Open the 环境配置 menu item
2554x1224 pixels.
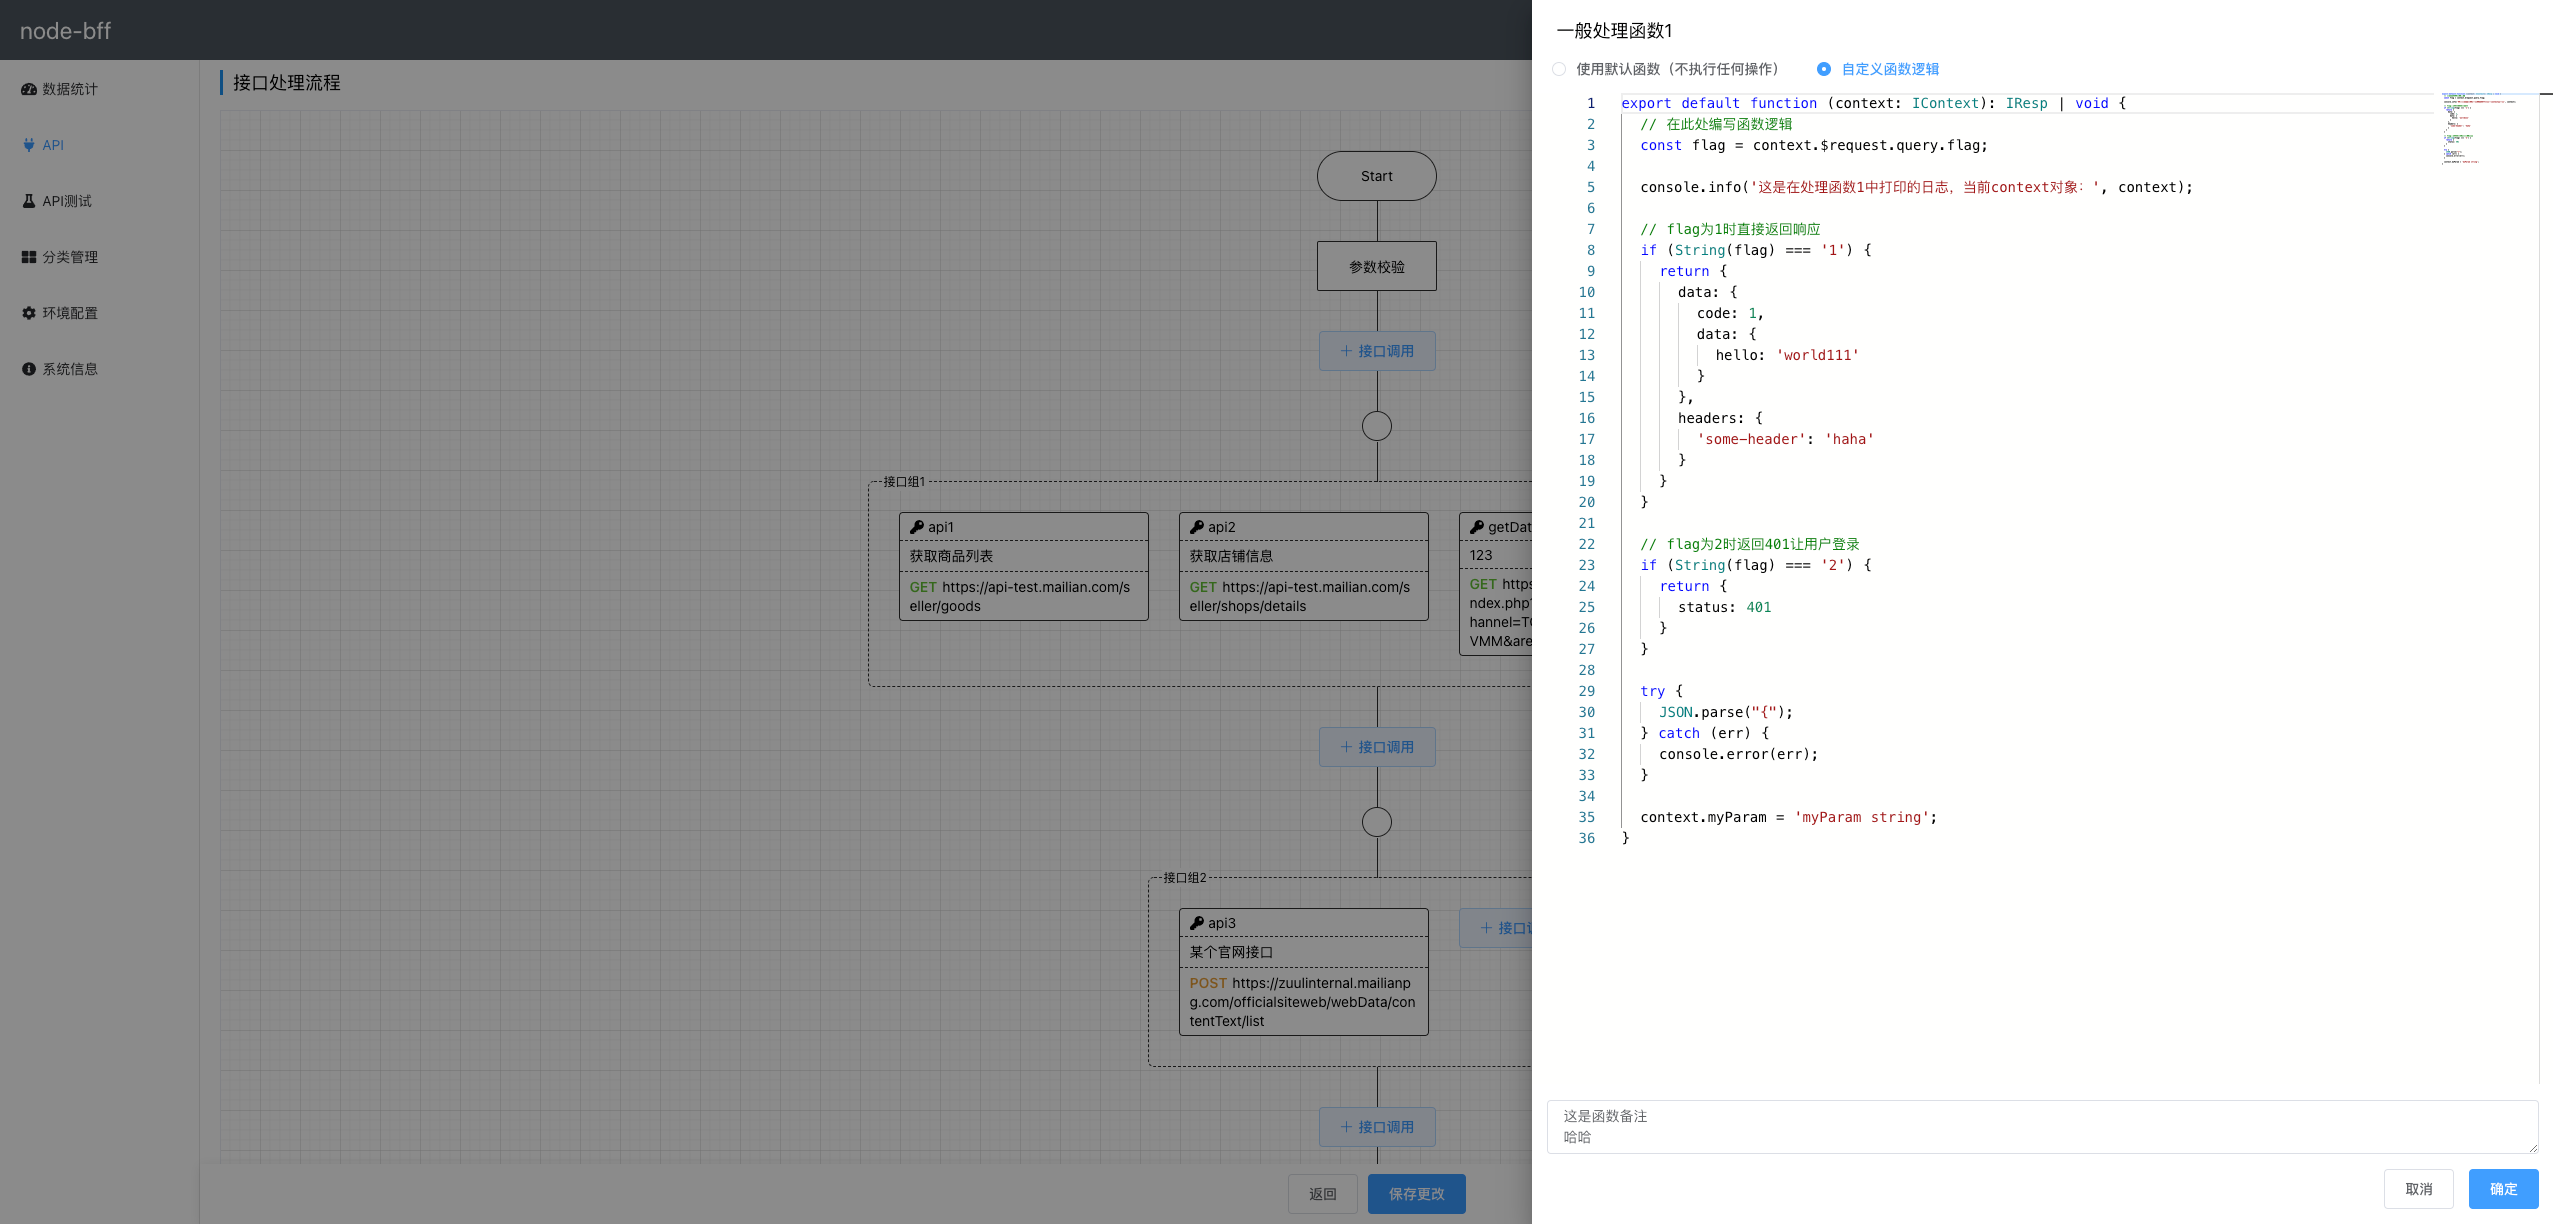[x=70, y=313]
